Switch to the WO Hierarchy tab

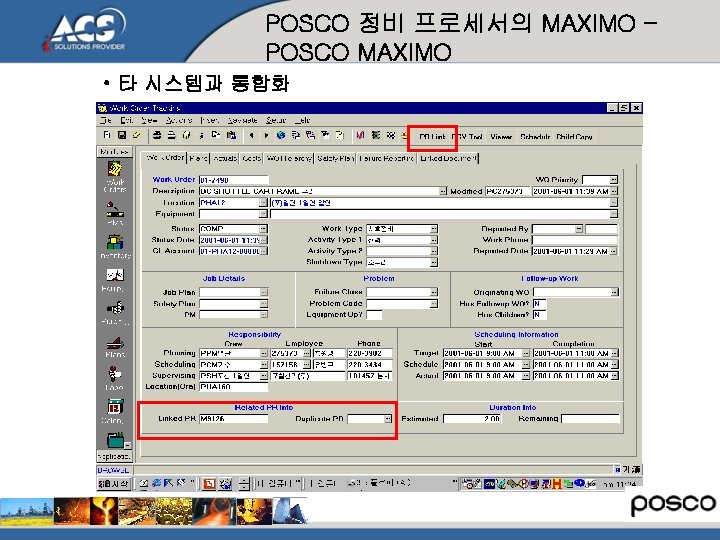coord(289,158)
